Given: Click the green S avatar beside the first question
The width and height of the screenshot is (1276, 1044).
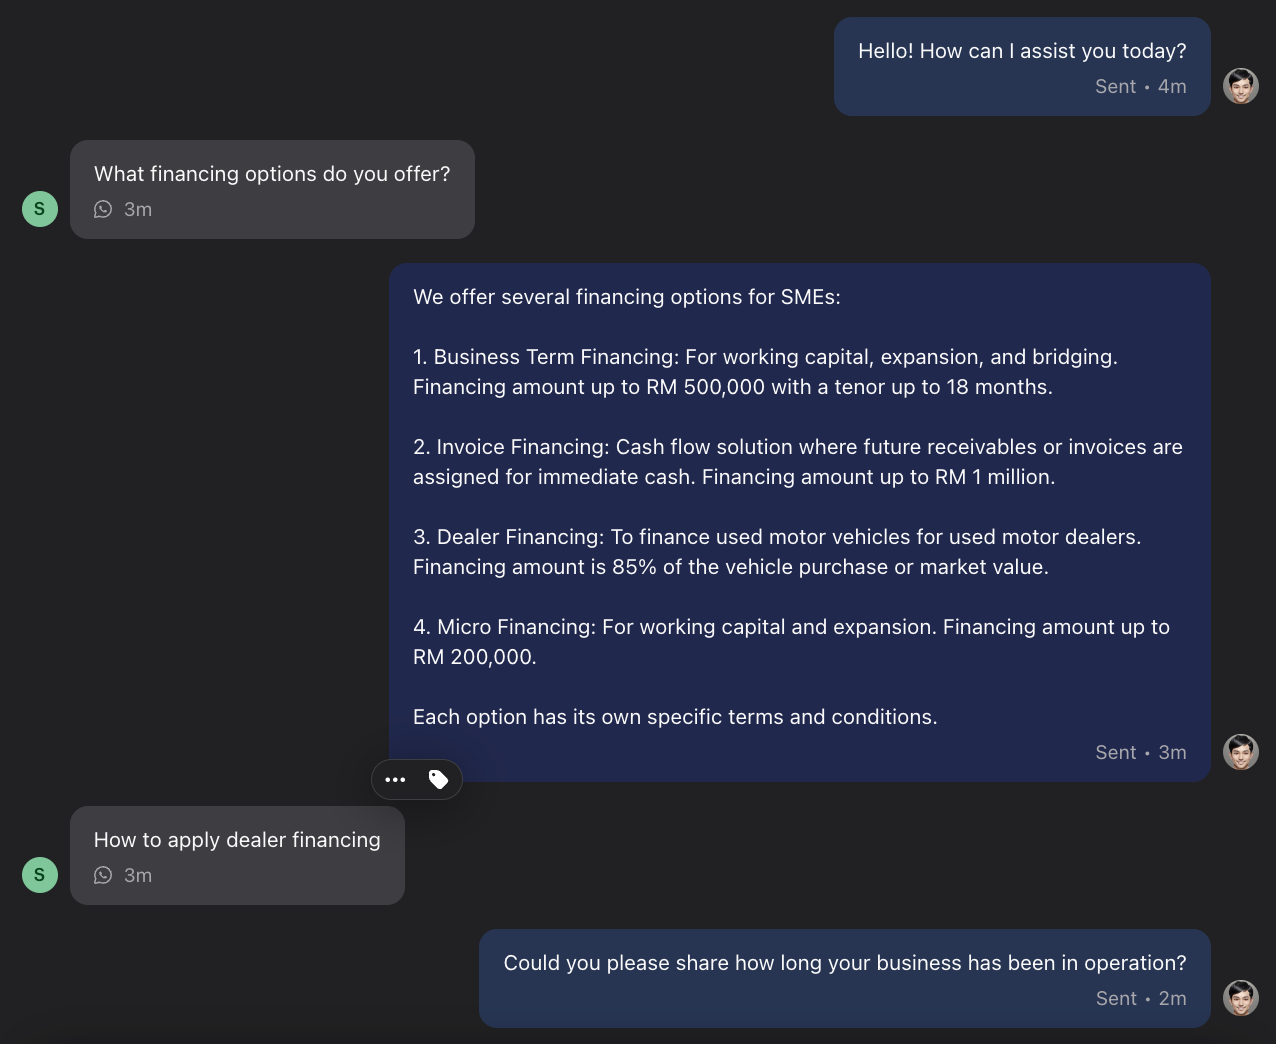Looking at the screenshot, I should [x=40, y=209].
